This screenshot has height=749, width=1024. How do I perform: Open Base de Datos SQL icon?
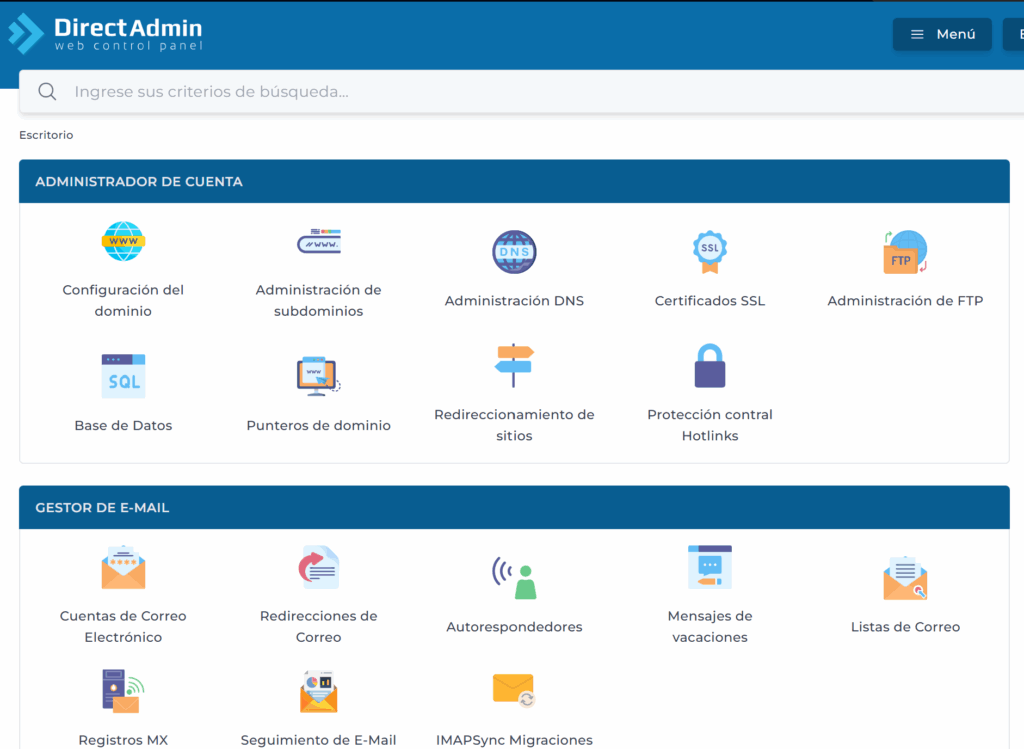(x=123, y=377)
